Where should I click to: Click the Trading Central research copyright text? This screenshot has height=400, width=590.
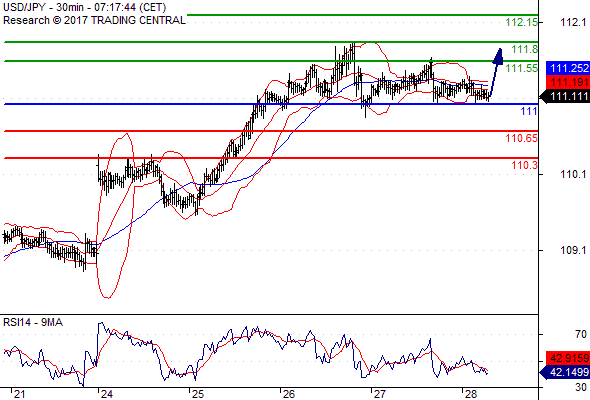click(94, 20)
